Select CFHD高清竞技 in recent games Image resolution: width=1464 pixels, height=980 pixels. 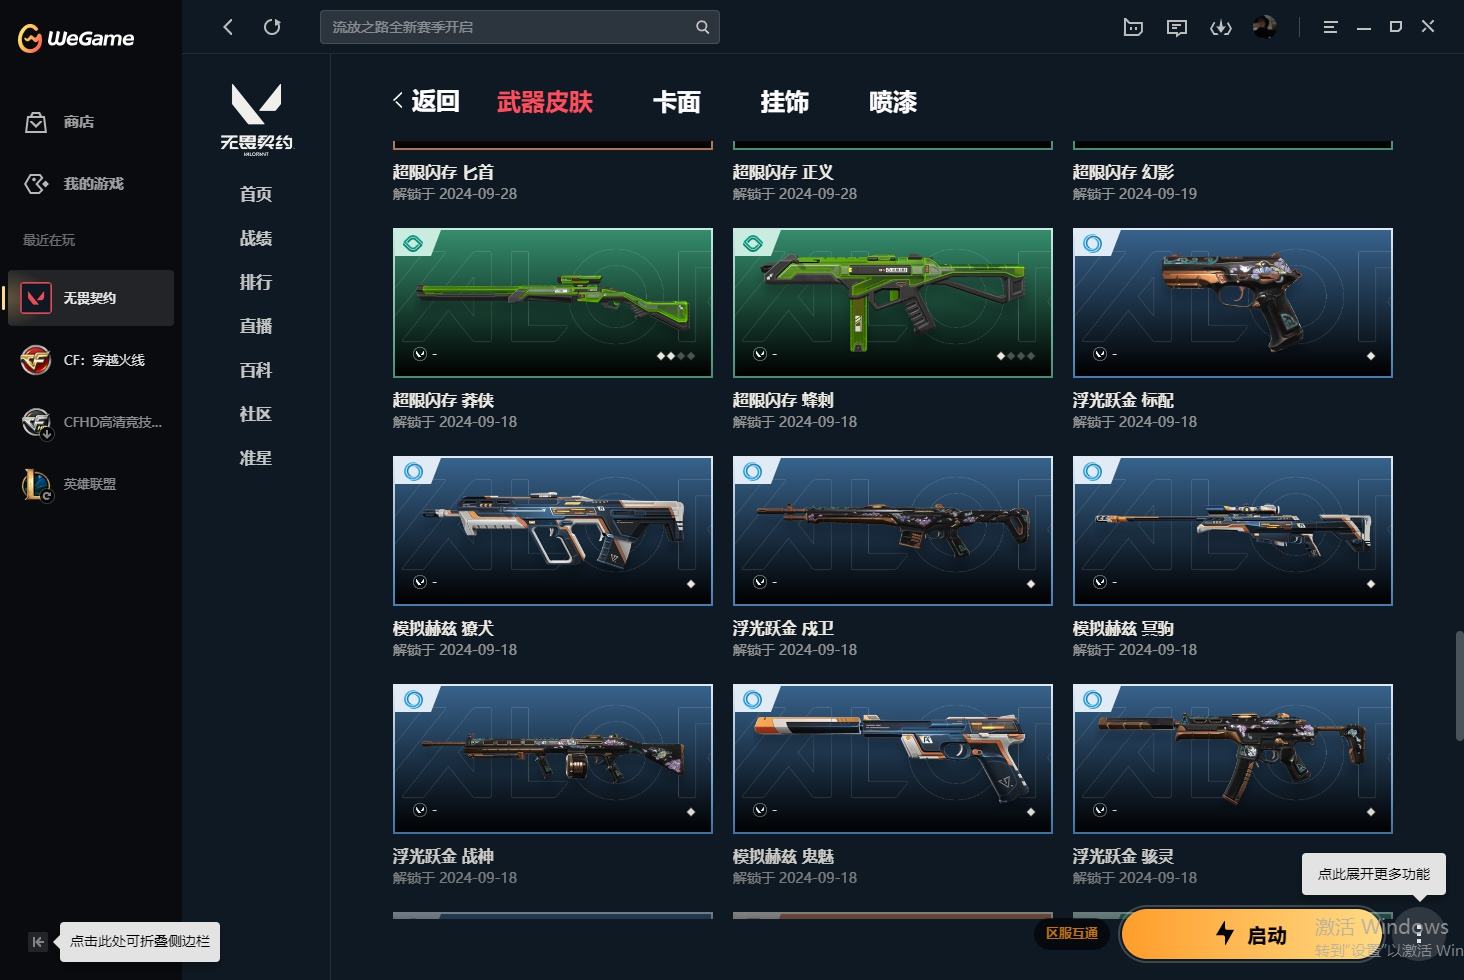[x=91, y=422]
